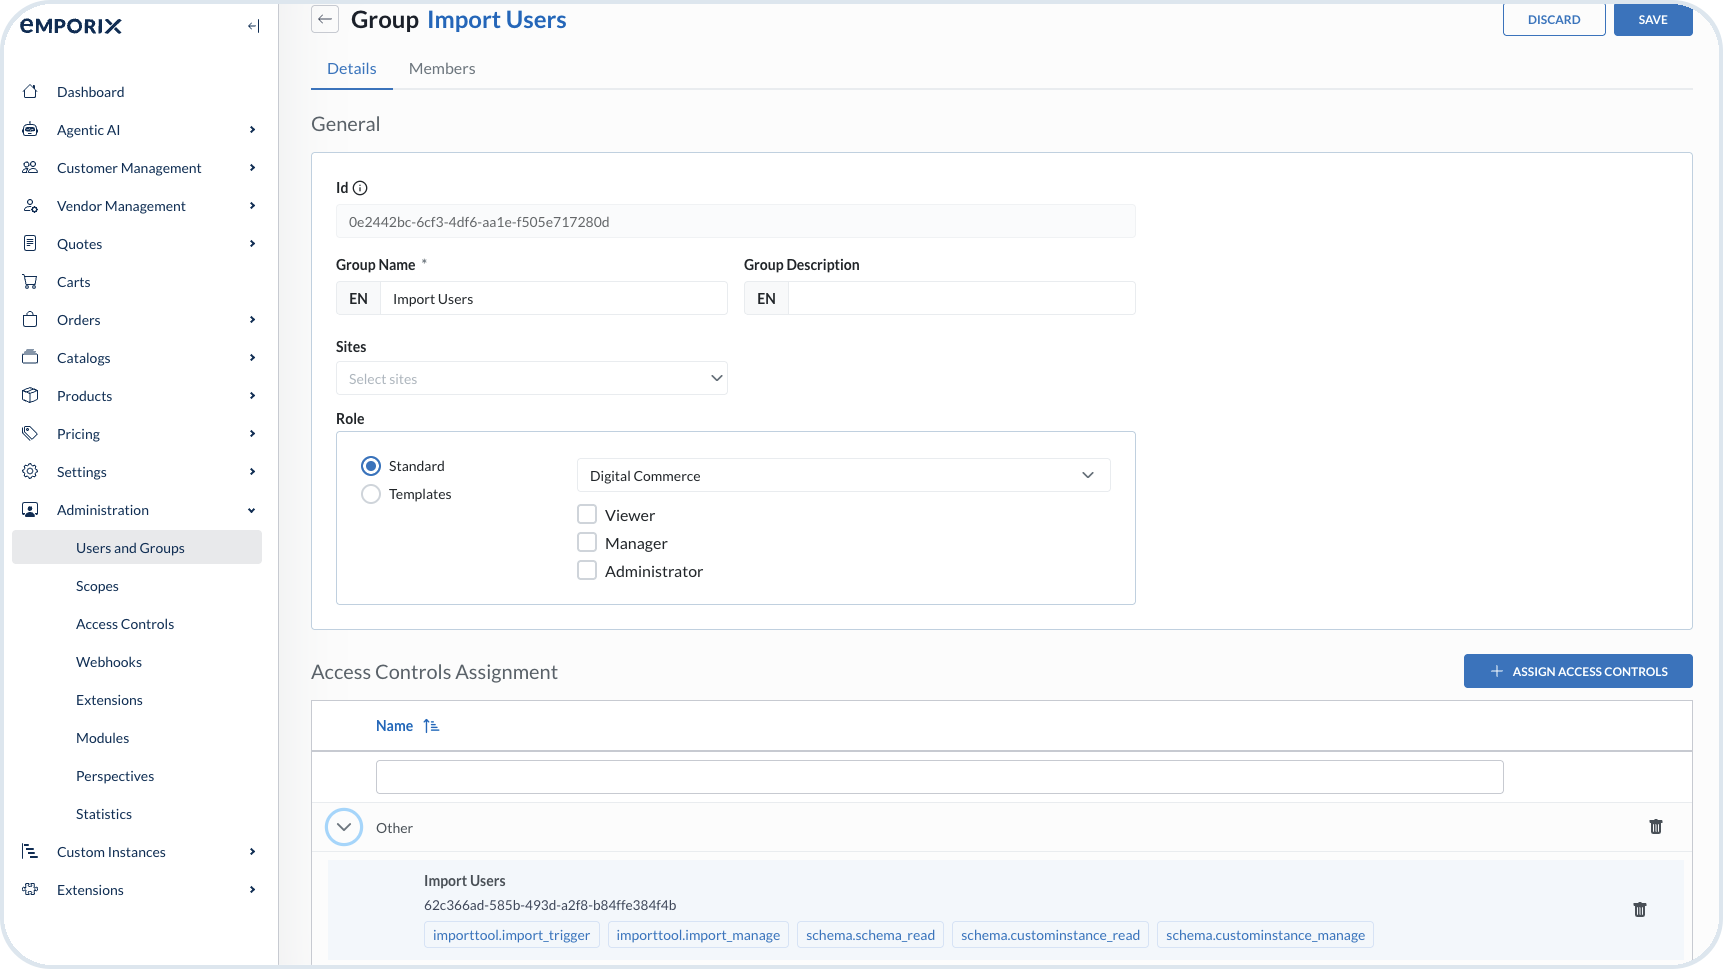Switch to the Members tab

[442, 68]
